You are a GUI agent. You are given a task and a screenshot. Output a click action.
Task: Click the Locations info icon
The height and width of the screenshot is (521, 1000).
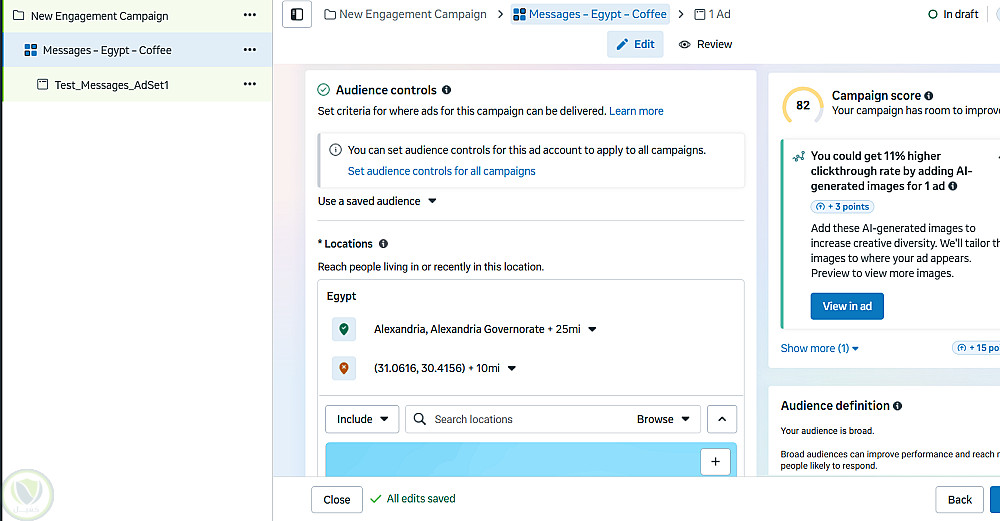coord(384,244)
